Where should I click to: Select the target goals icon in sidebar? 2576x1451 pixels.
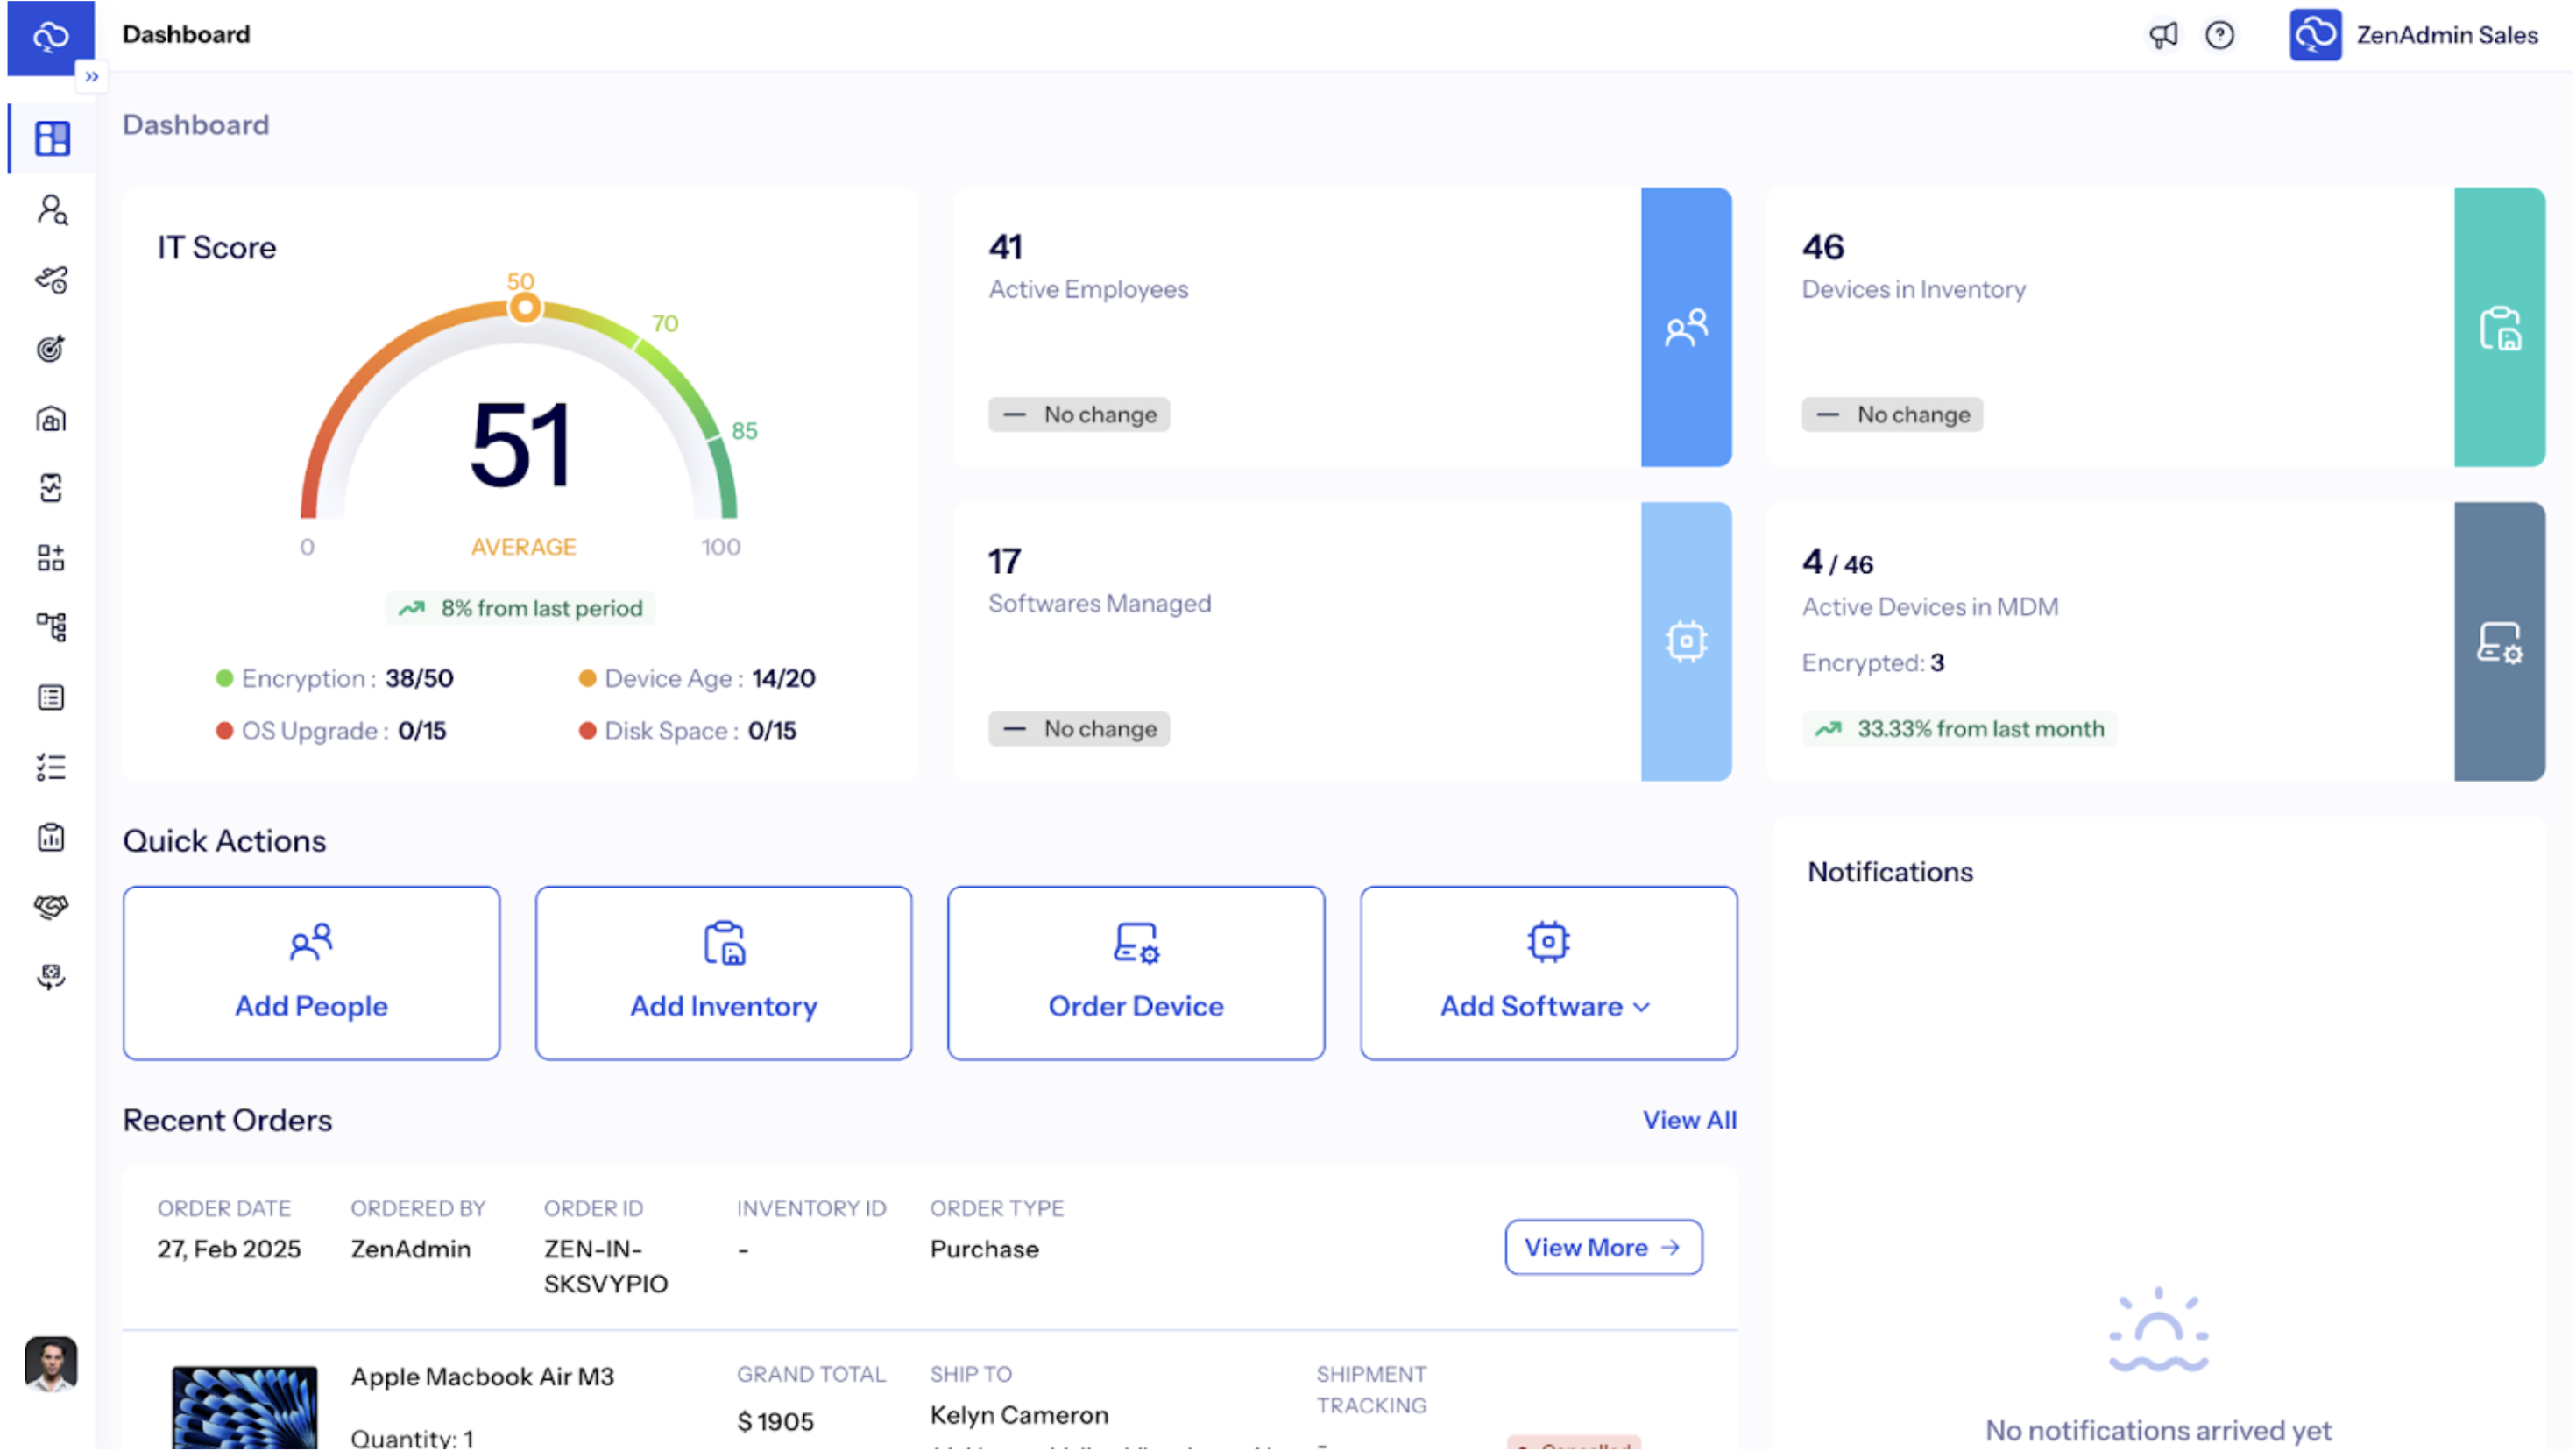(50, 348)
